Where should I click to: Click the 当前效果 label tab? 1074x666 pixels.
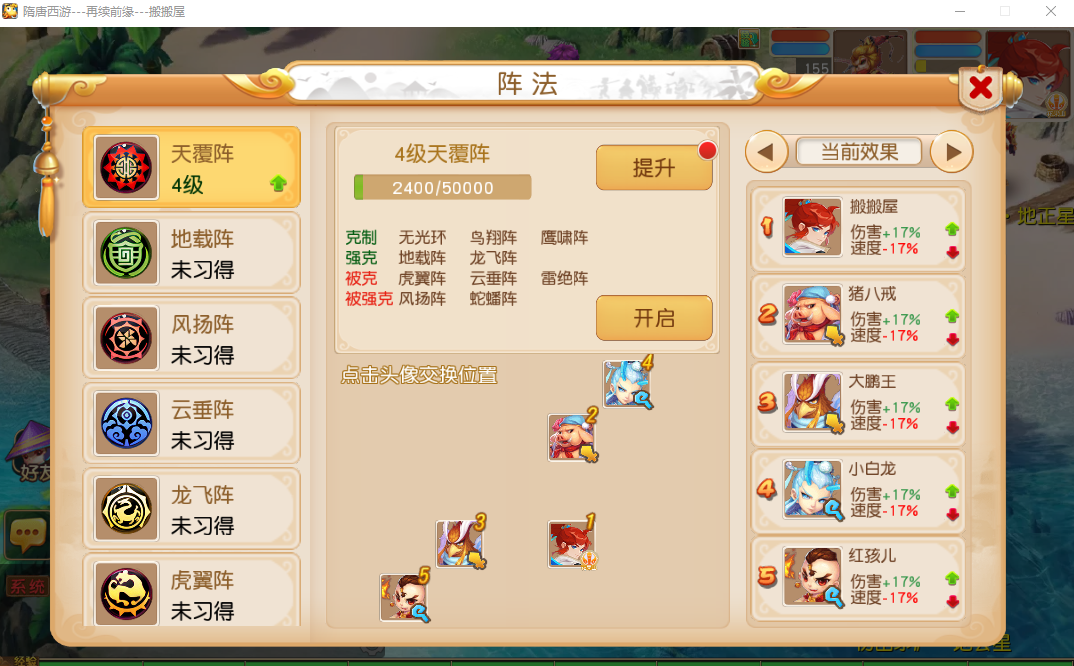pos(859,151)
